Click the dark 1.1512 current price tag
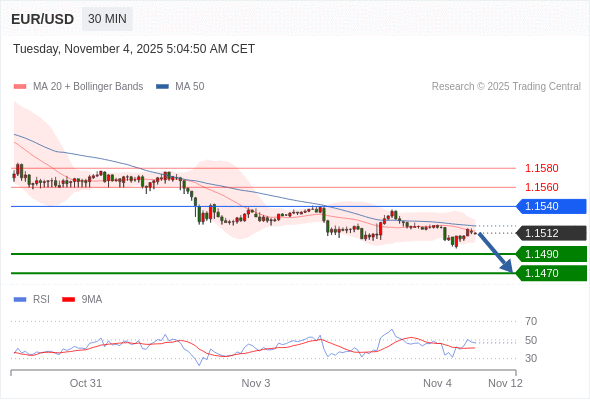Image resolution: width=590 pixels, height=400 pixels. pyautogui.click(x=551, y=233)
